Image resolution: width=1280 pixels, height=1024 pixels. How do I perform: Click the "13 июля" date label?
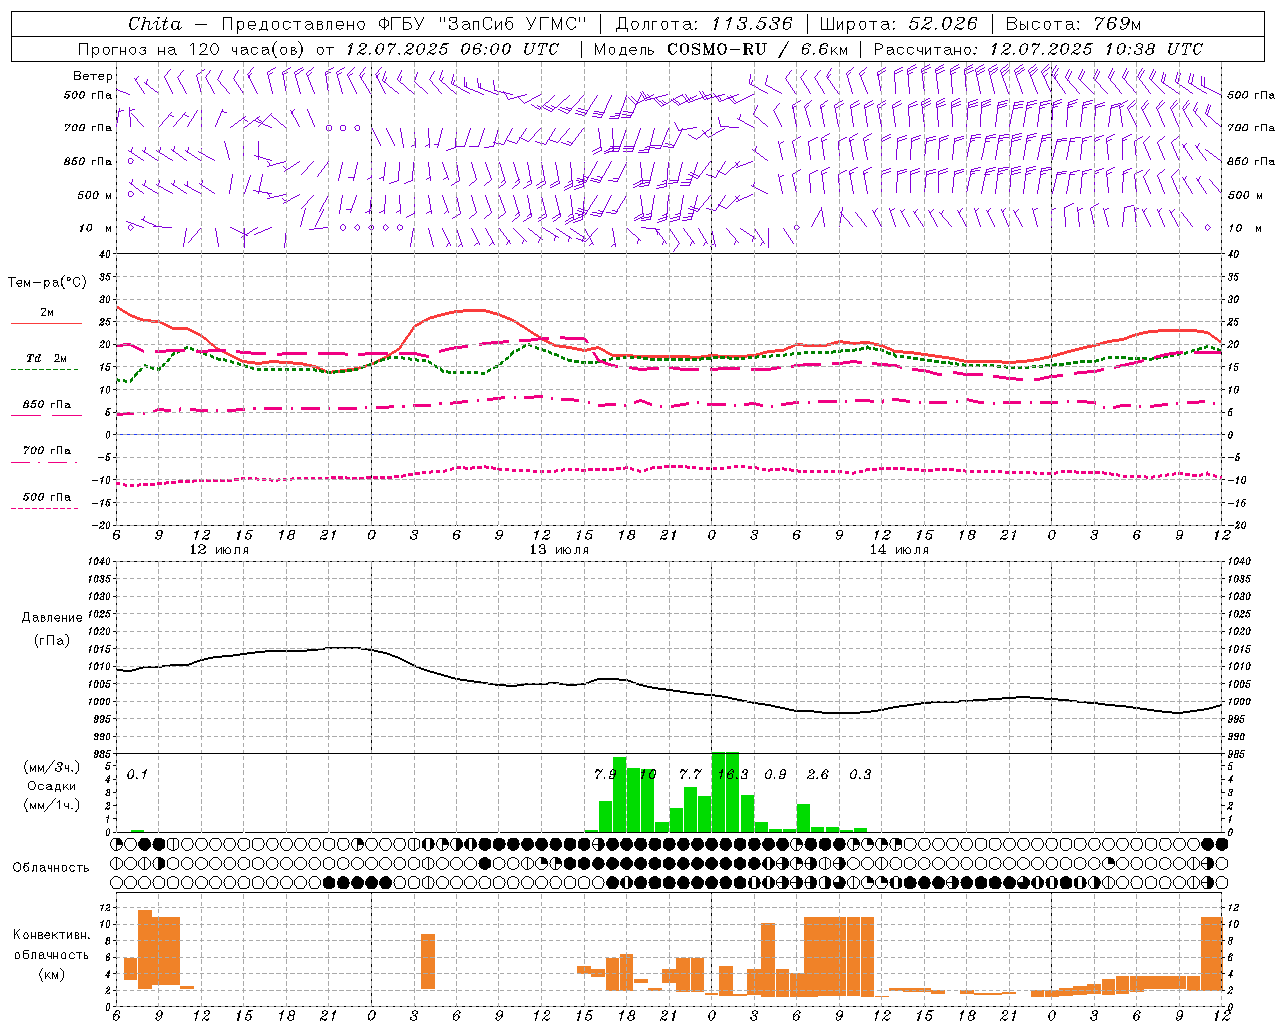click(x=559, y=550)
